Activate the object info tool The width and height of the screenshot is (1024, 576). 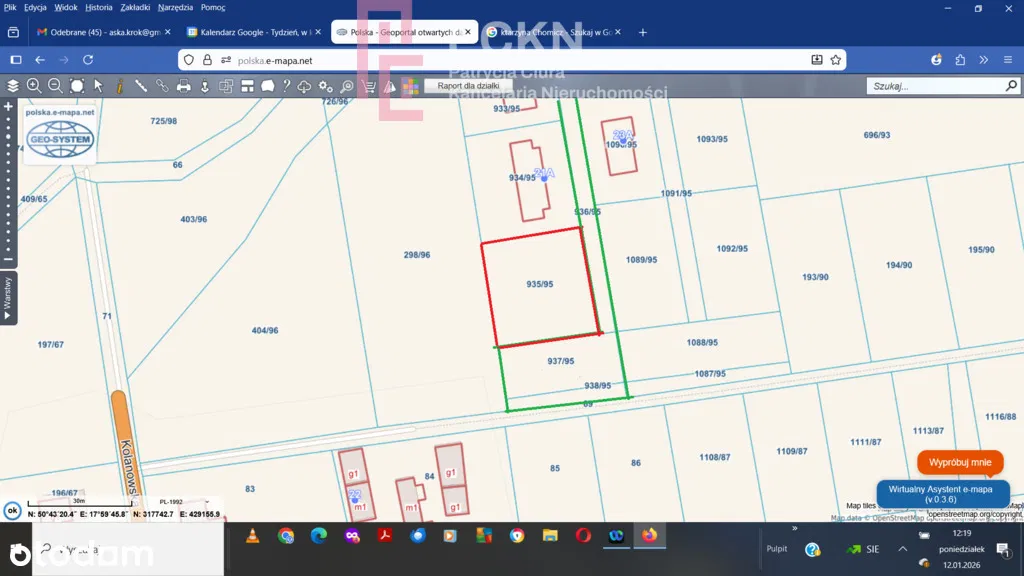coord(119,86)
